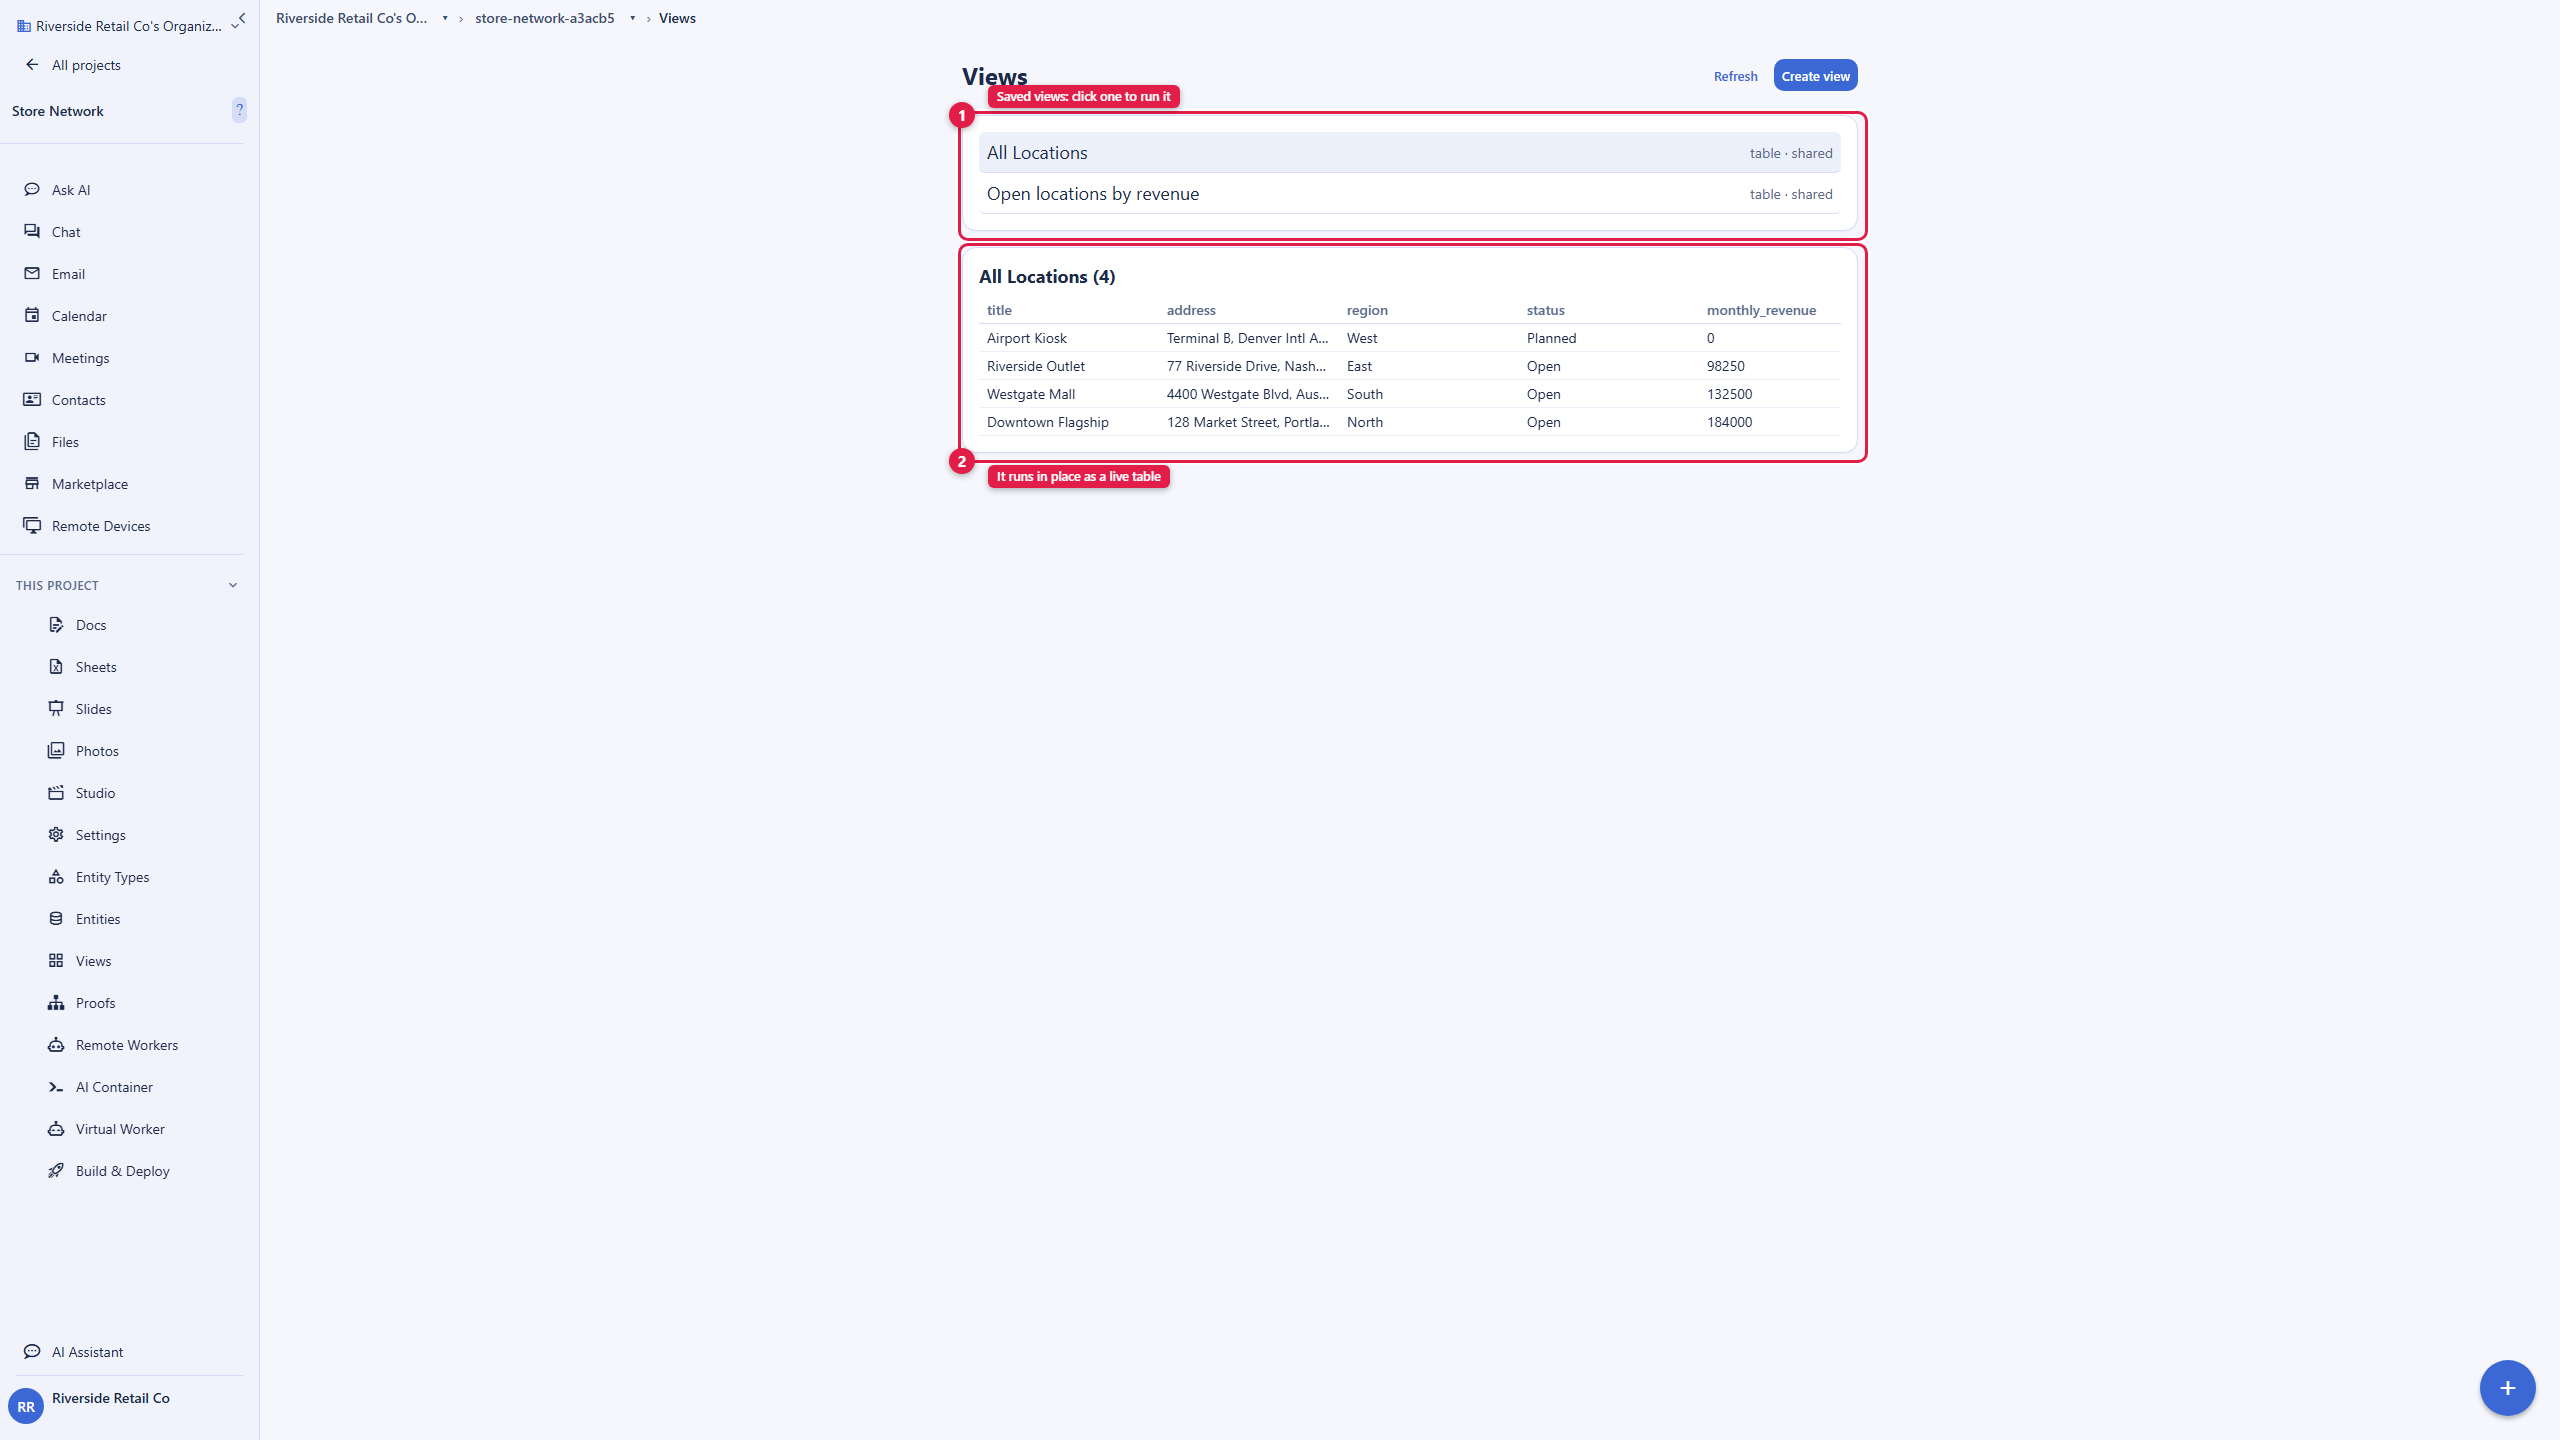Open Chat from the sidebar icon
The image size is (2560, 1440).
coord(32,231)
